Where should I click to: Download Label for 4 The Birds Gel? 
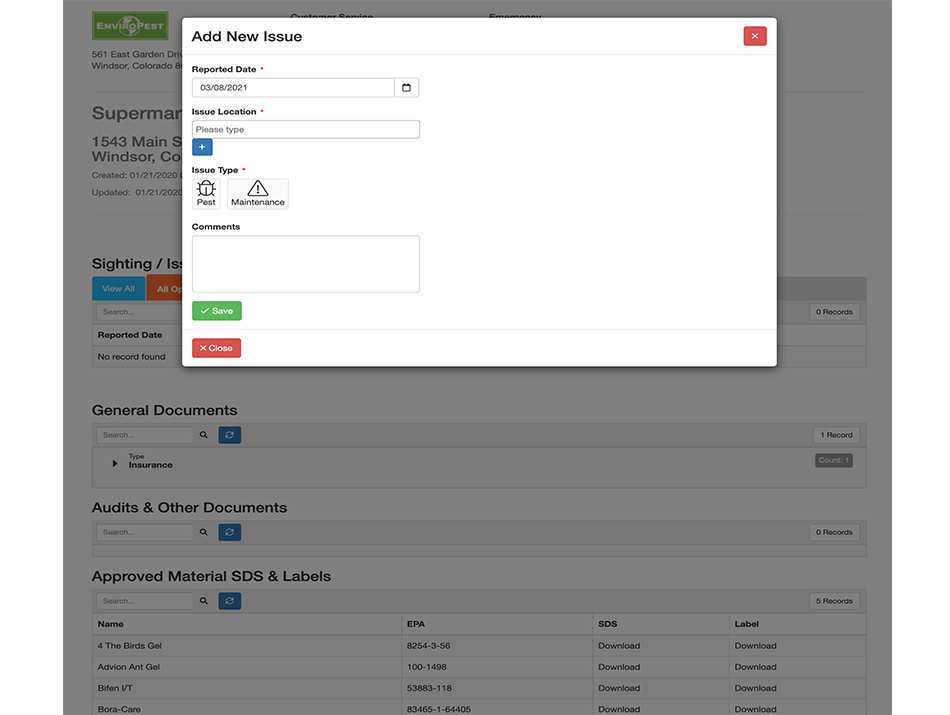(x=756, y=645)
